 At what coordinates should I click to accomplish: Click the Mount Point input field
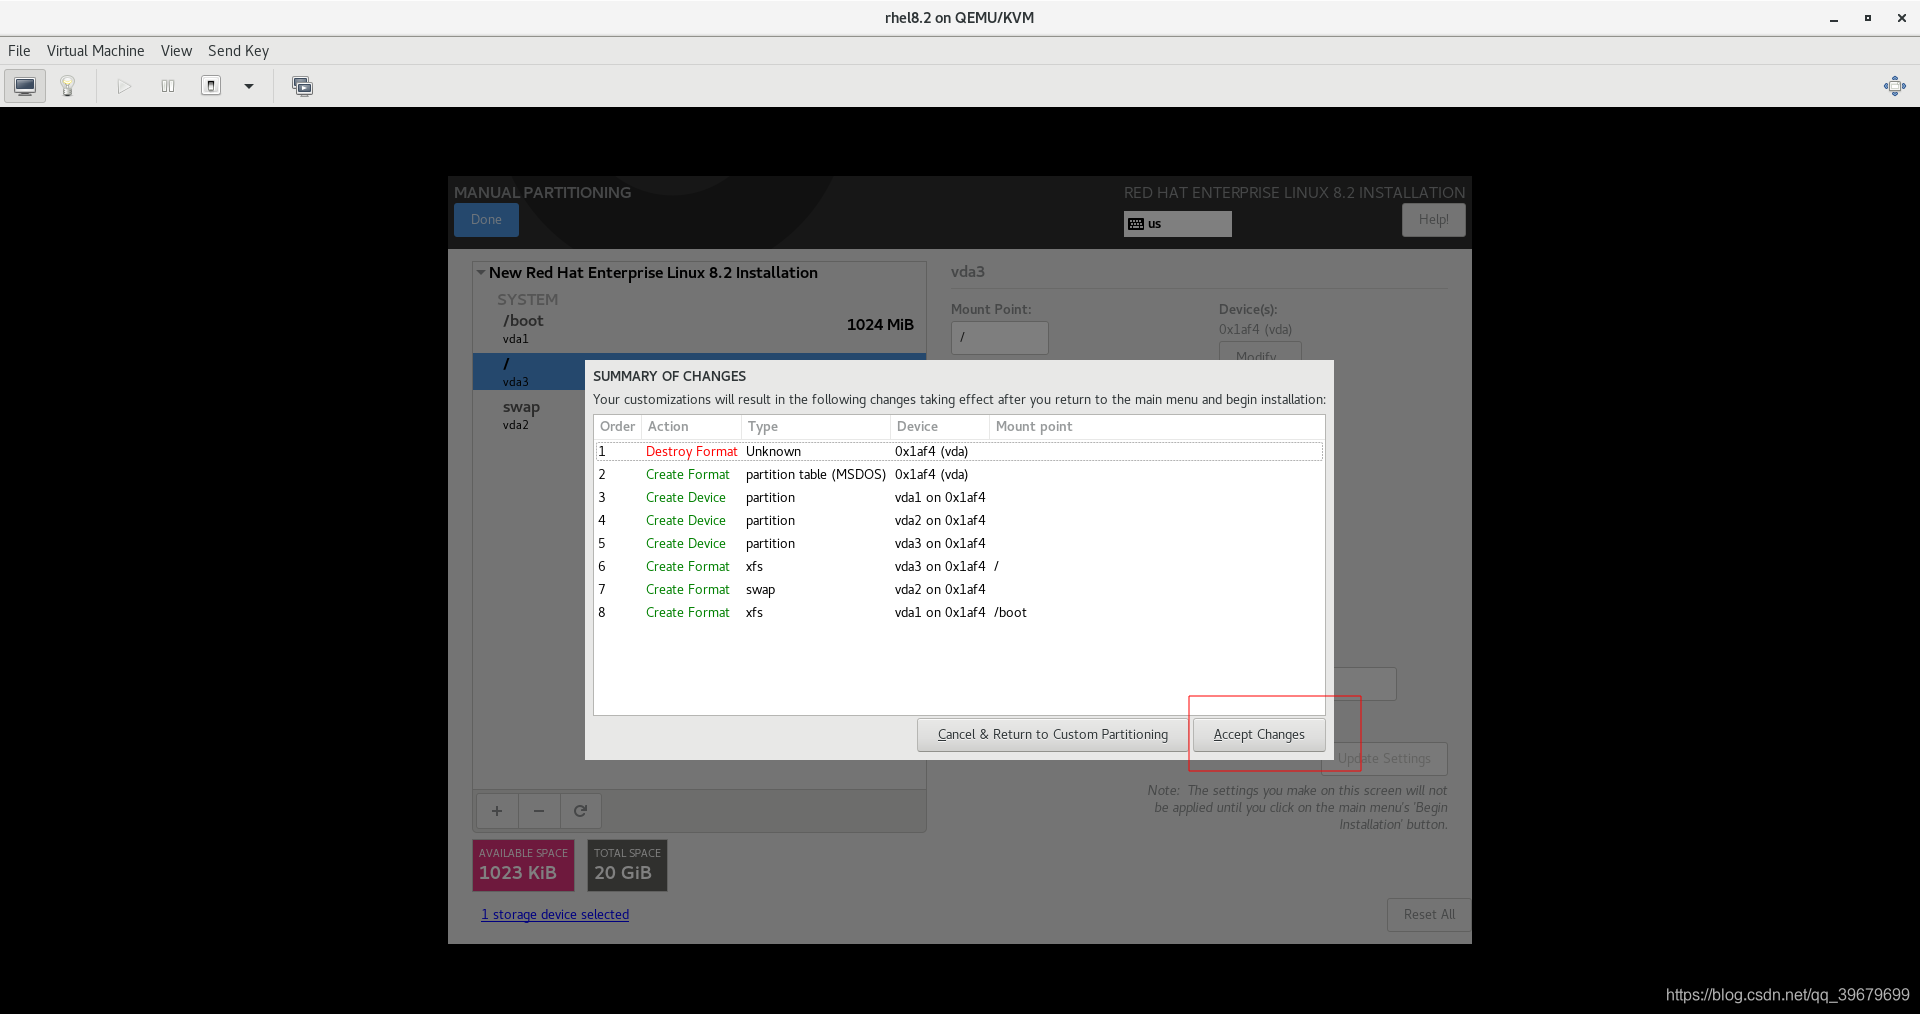tap(1000, 338)
